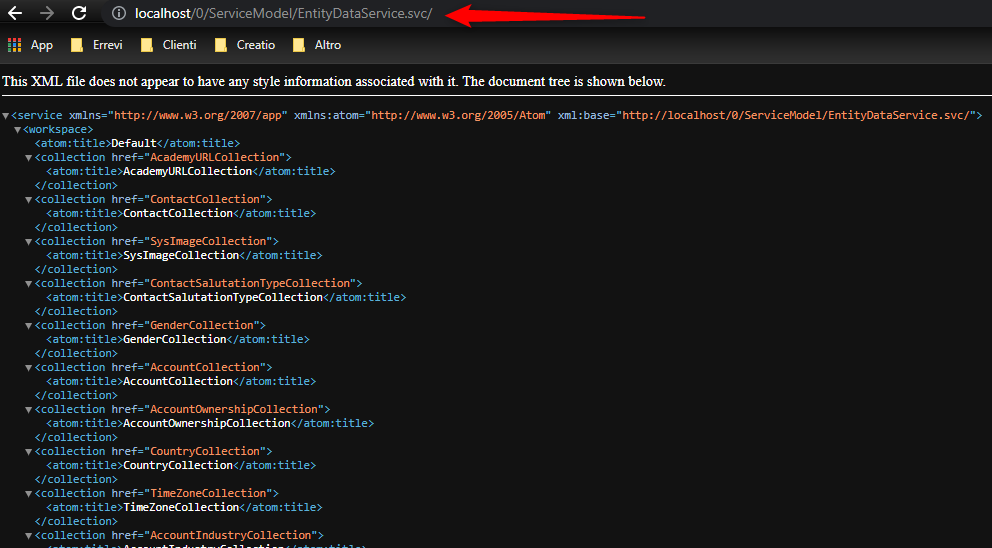Collapse the workspace node
The height and width of the screenshot is (548, 992).
tap(18, 130)
